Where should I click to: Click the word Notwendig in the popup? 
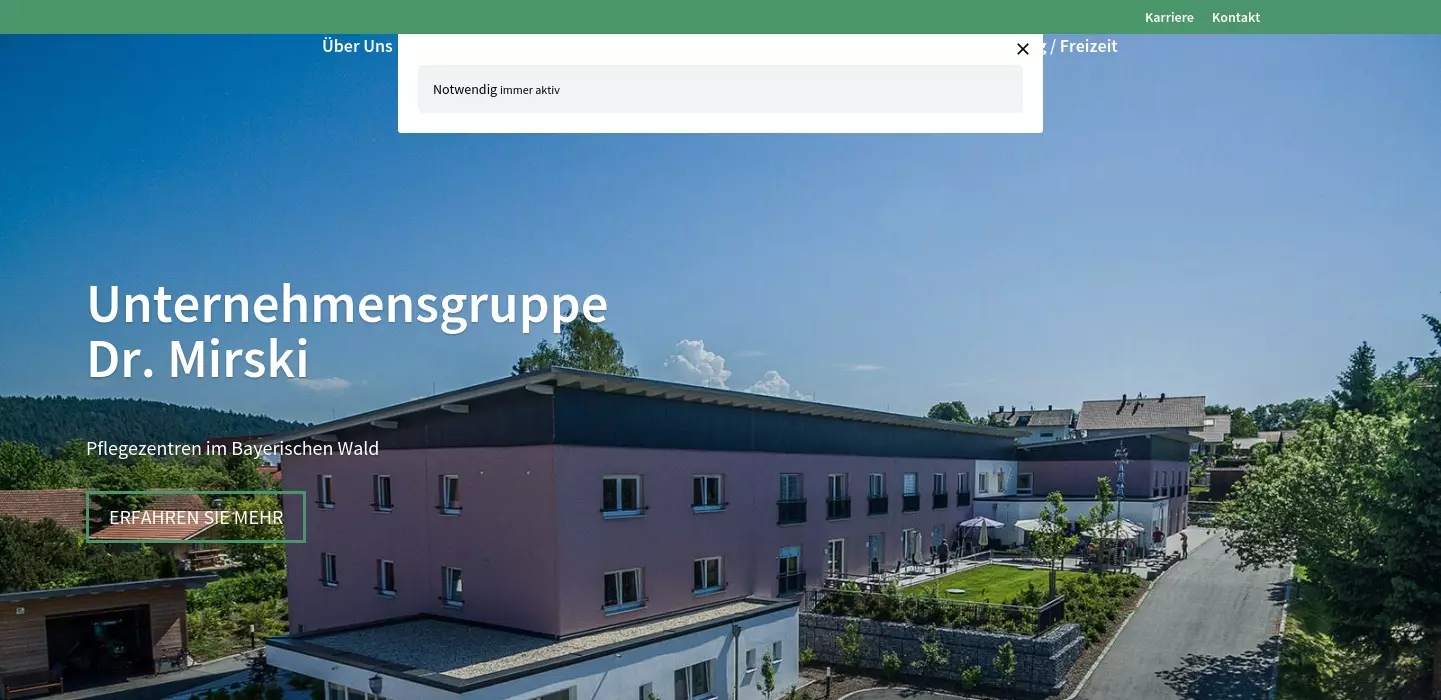[465, 89]
